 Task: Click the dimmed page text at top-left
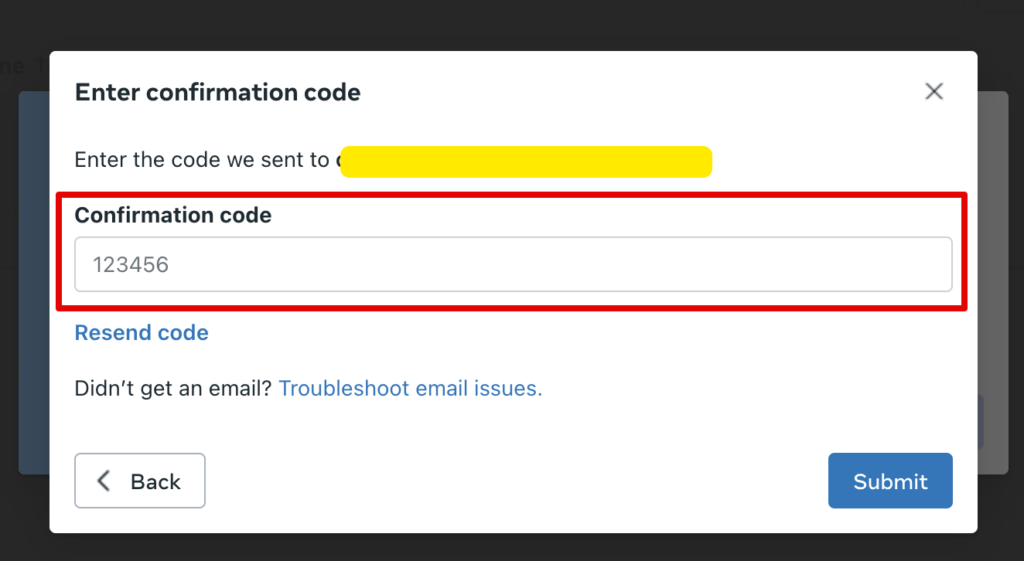[12, 67]
